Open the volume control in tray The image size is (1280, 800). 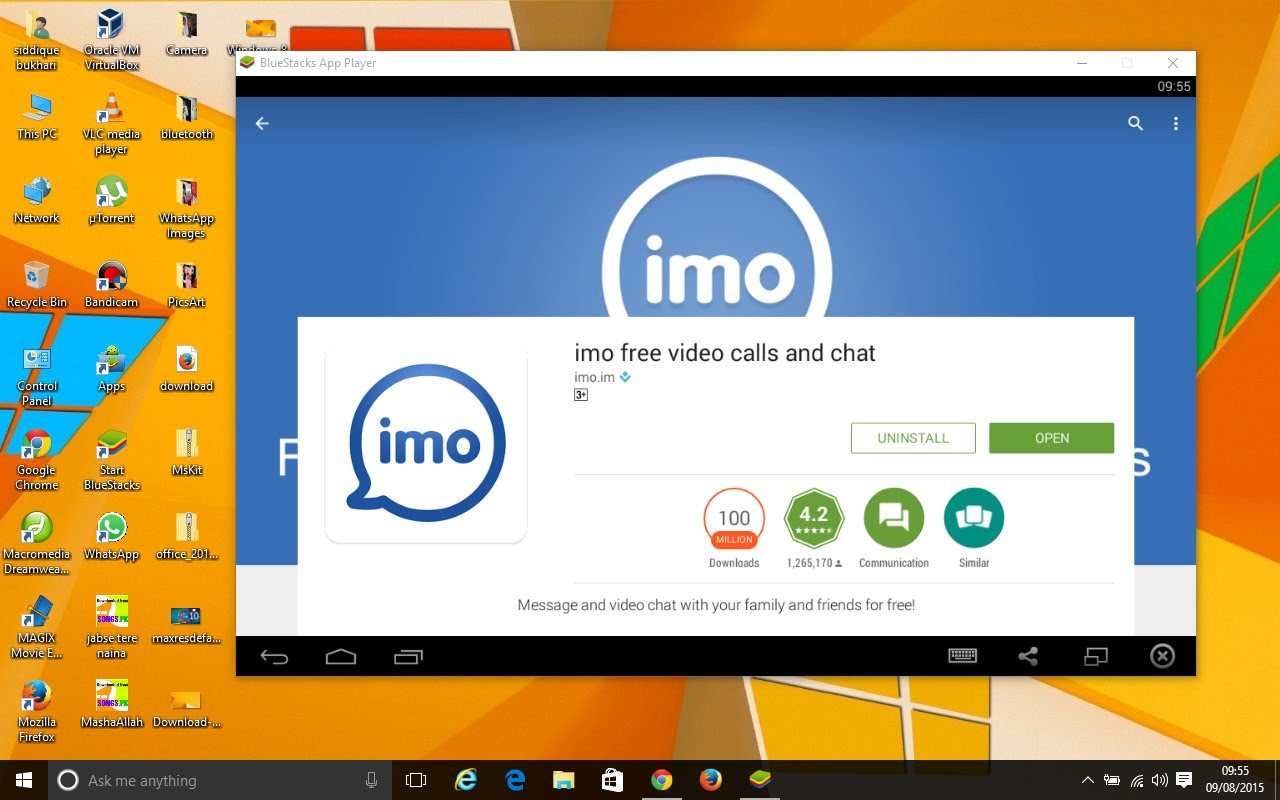tap(1160, 780)
